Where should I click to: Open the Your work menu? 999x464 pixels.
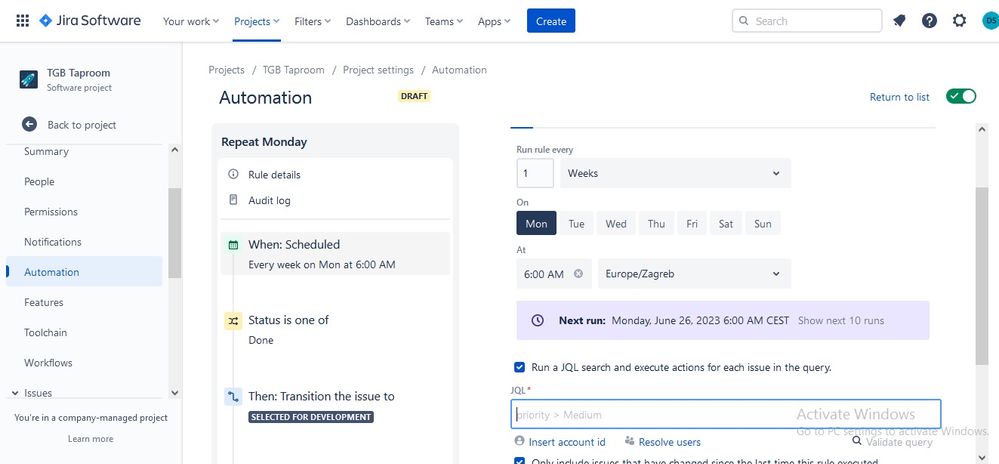tap(190, 21)
